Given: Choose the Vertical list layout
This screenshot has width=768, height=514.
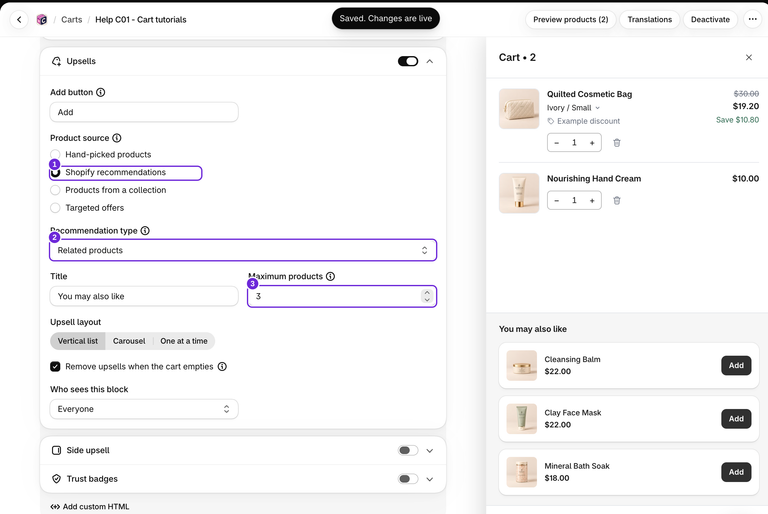Looking at the screenshot, I should pyautogui.click(x=78, y=341).
